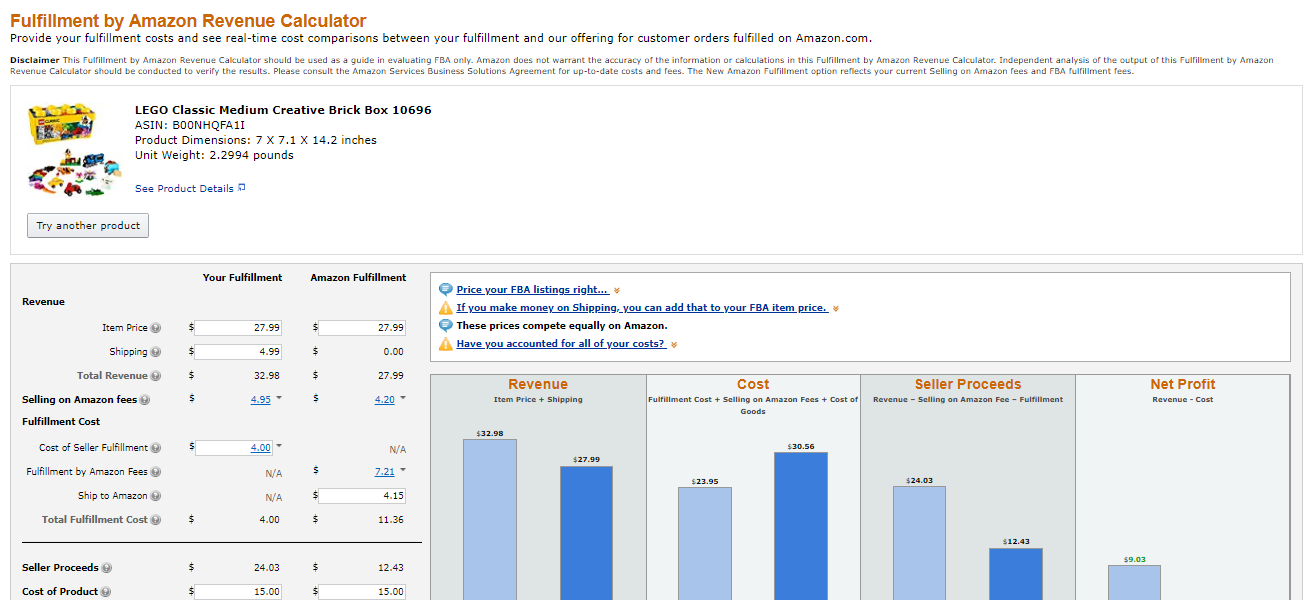Click the light blue $23.95 Cost bar
Viewport: 1312px width, 600px height.
click(x=705, y=544)
